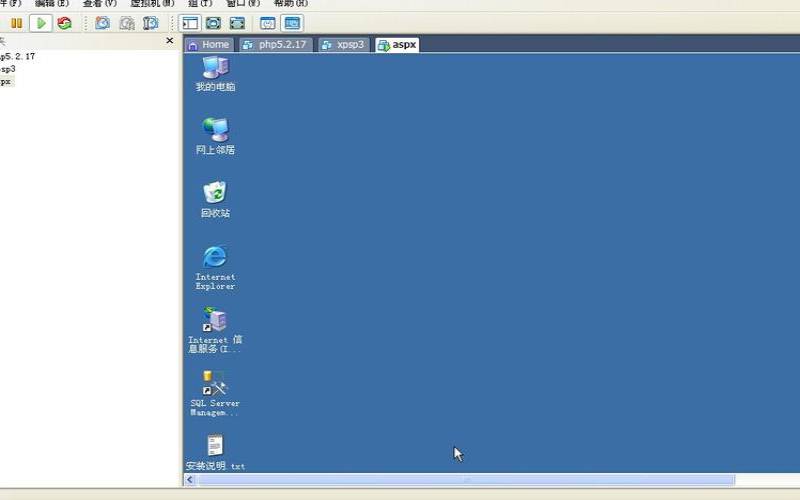
Task: Open the Snapshot Manager toolbar icon
Action: 151,23
